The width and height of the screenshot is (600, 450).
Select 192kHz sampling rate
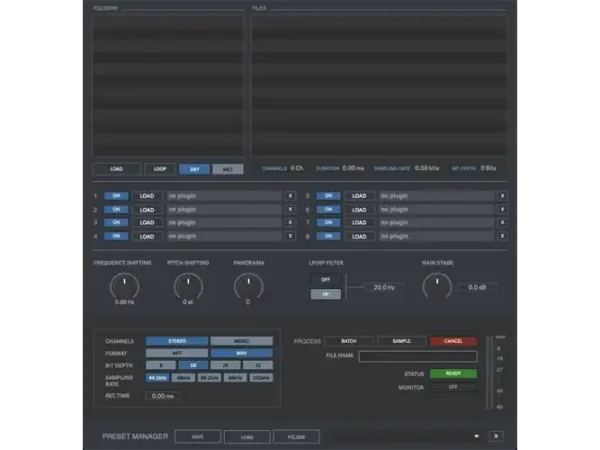tap(261, 378)
